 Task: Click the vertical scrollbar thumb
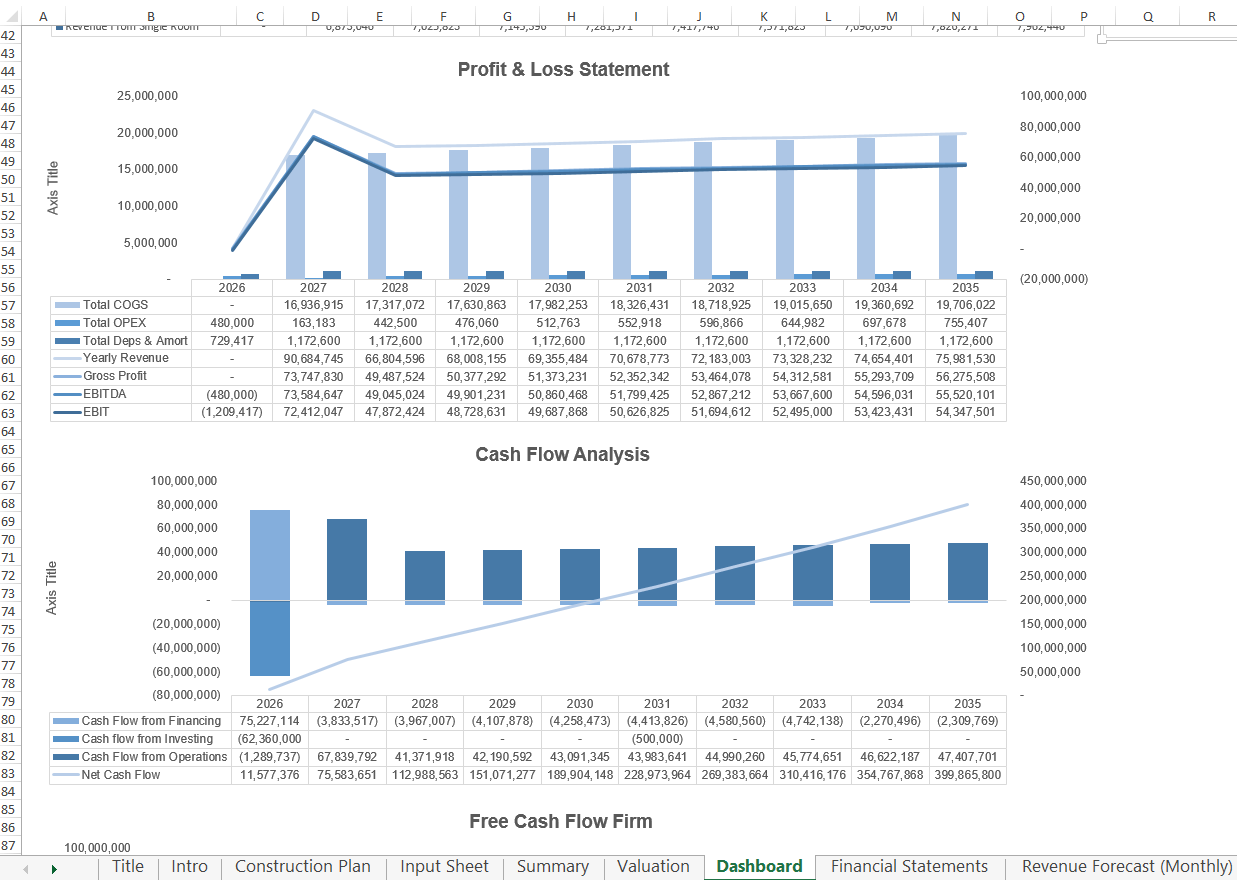click(x=1101, y=37)
